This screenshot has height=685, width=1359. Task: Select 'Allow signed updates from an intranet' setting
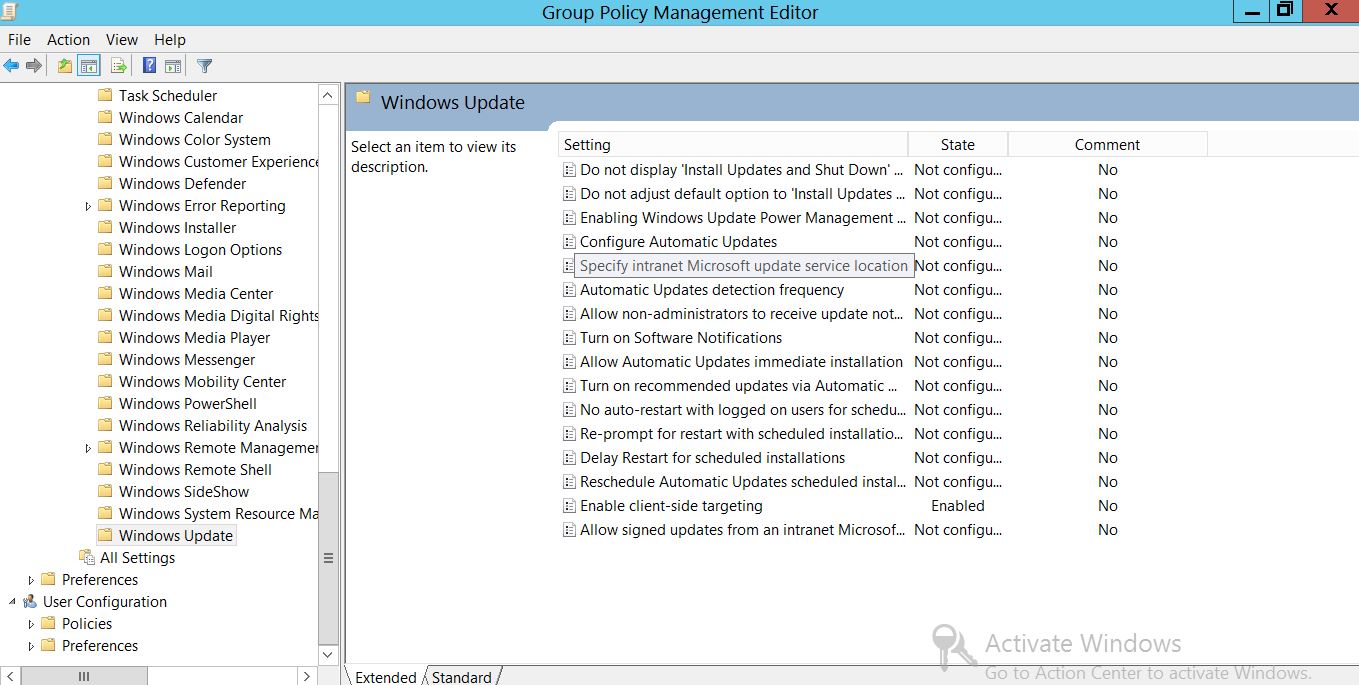click(743, 530)
